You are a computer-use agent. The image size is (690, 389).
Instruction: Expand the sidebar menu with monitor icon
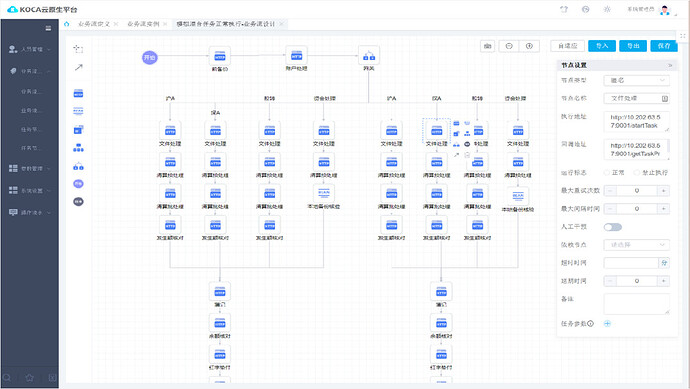tap(29, 213)
